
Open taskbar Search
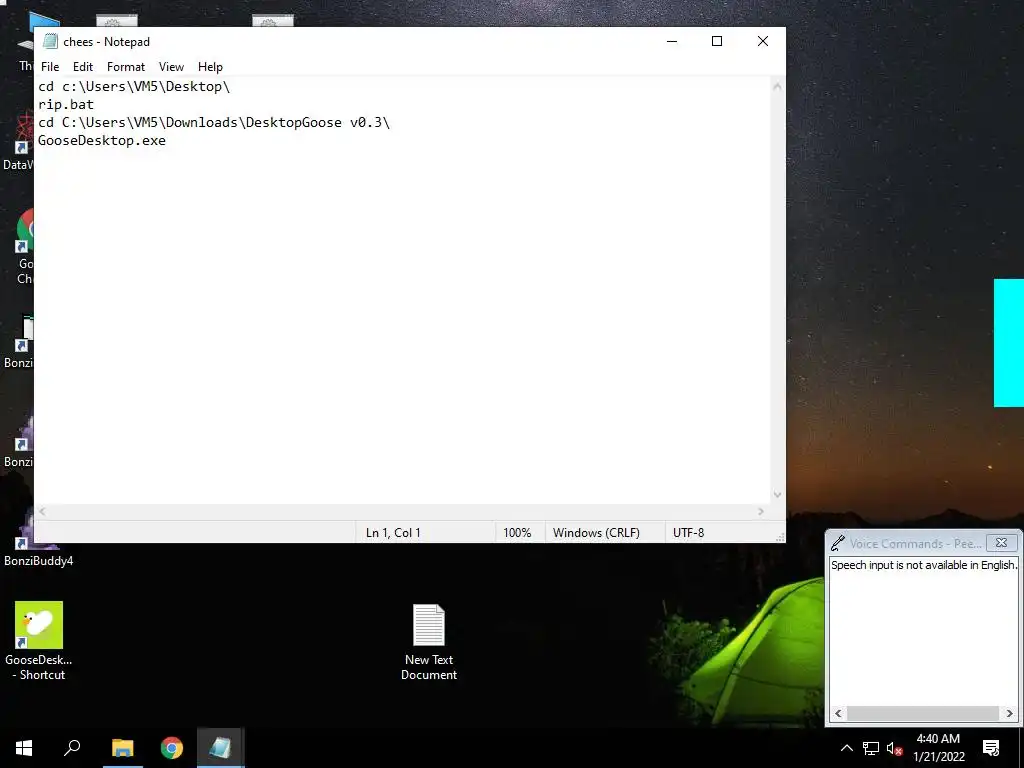point(72,748)
